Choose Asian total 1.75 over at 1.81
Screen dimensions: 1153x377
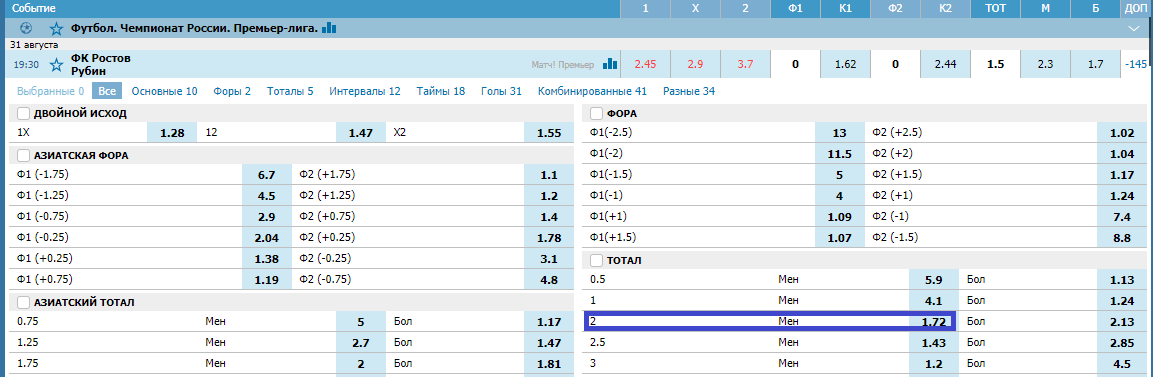click(549, 363)
